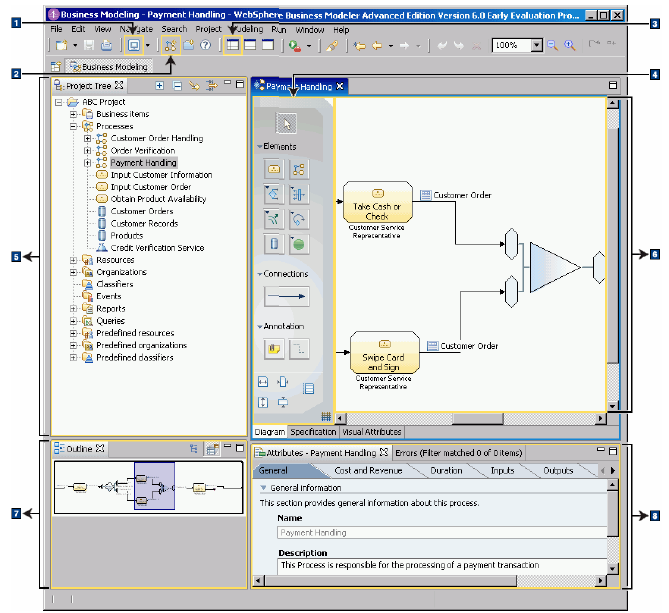The width and height of the screenshot is (669, 613).
Task: Collapse the Connections palette section
Action: click(259, 274)
